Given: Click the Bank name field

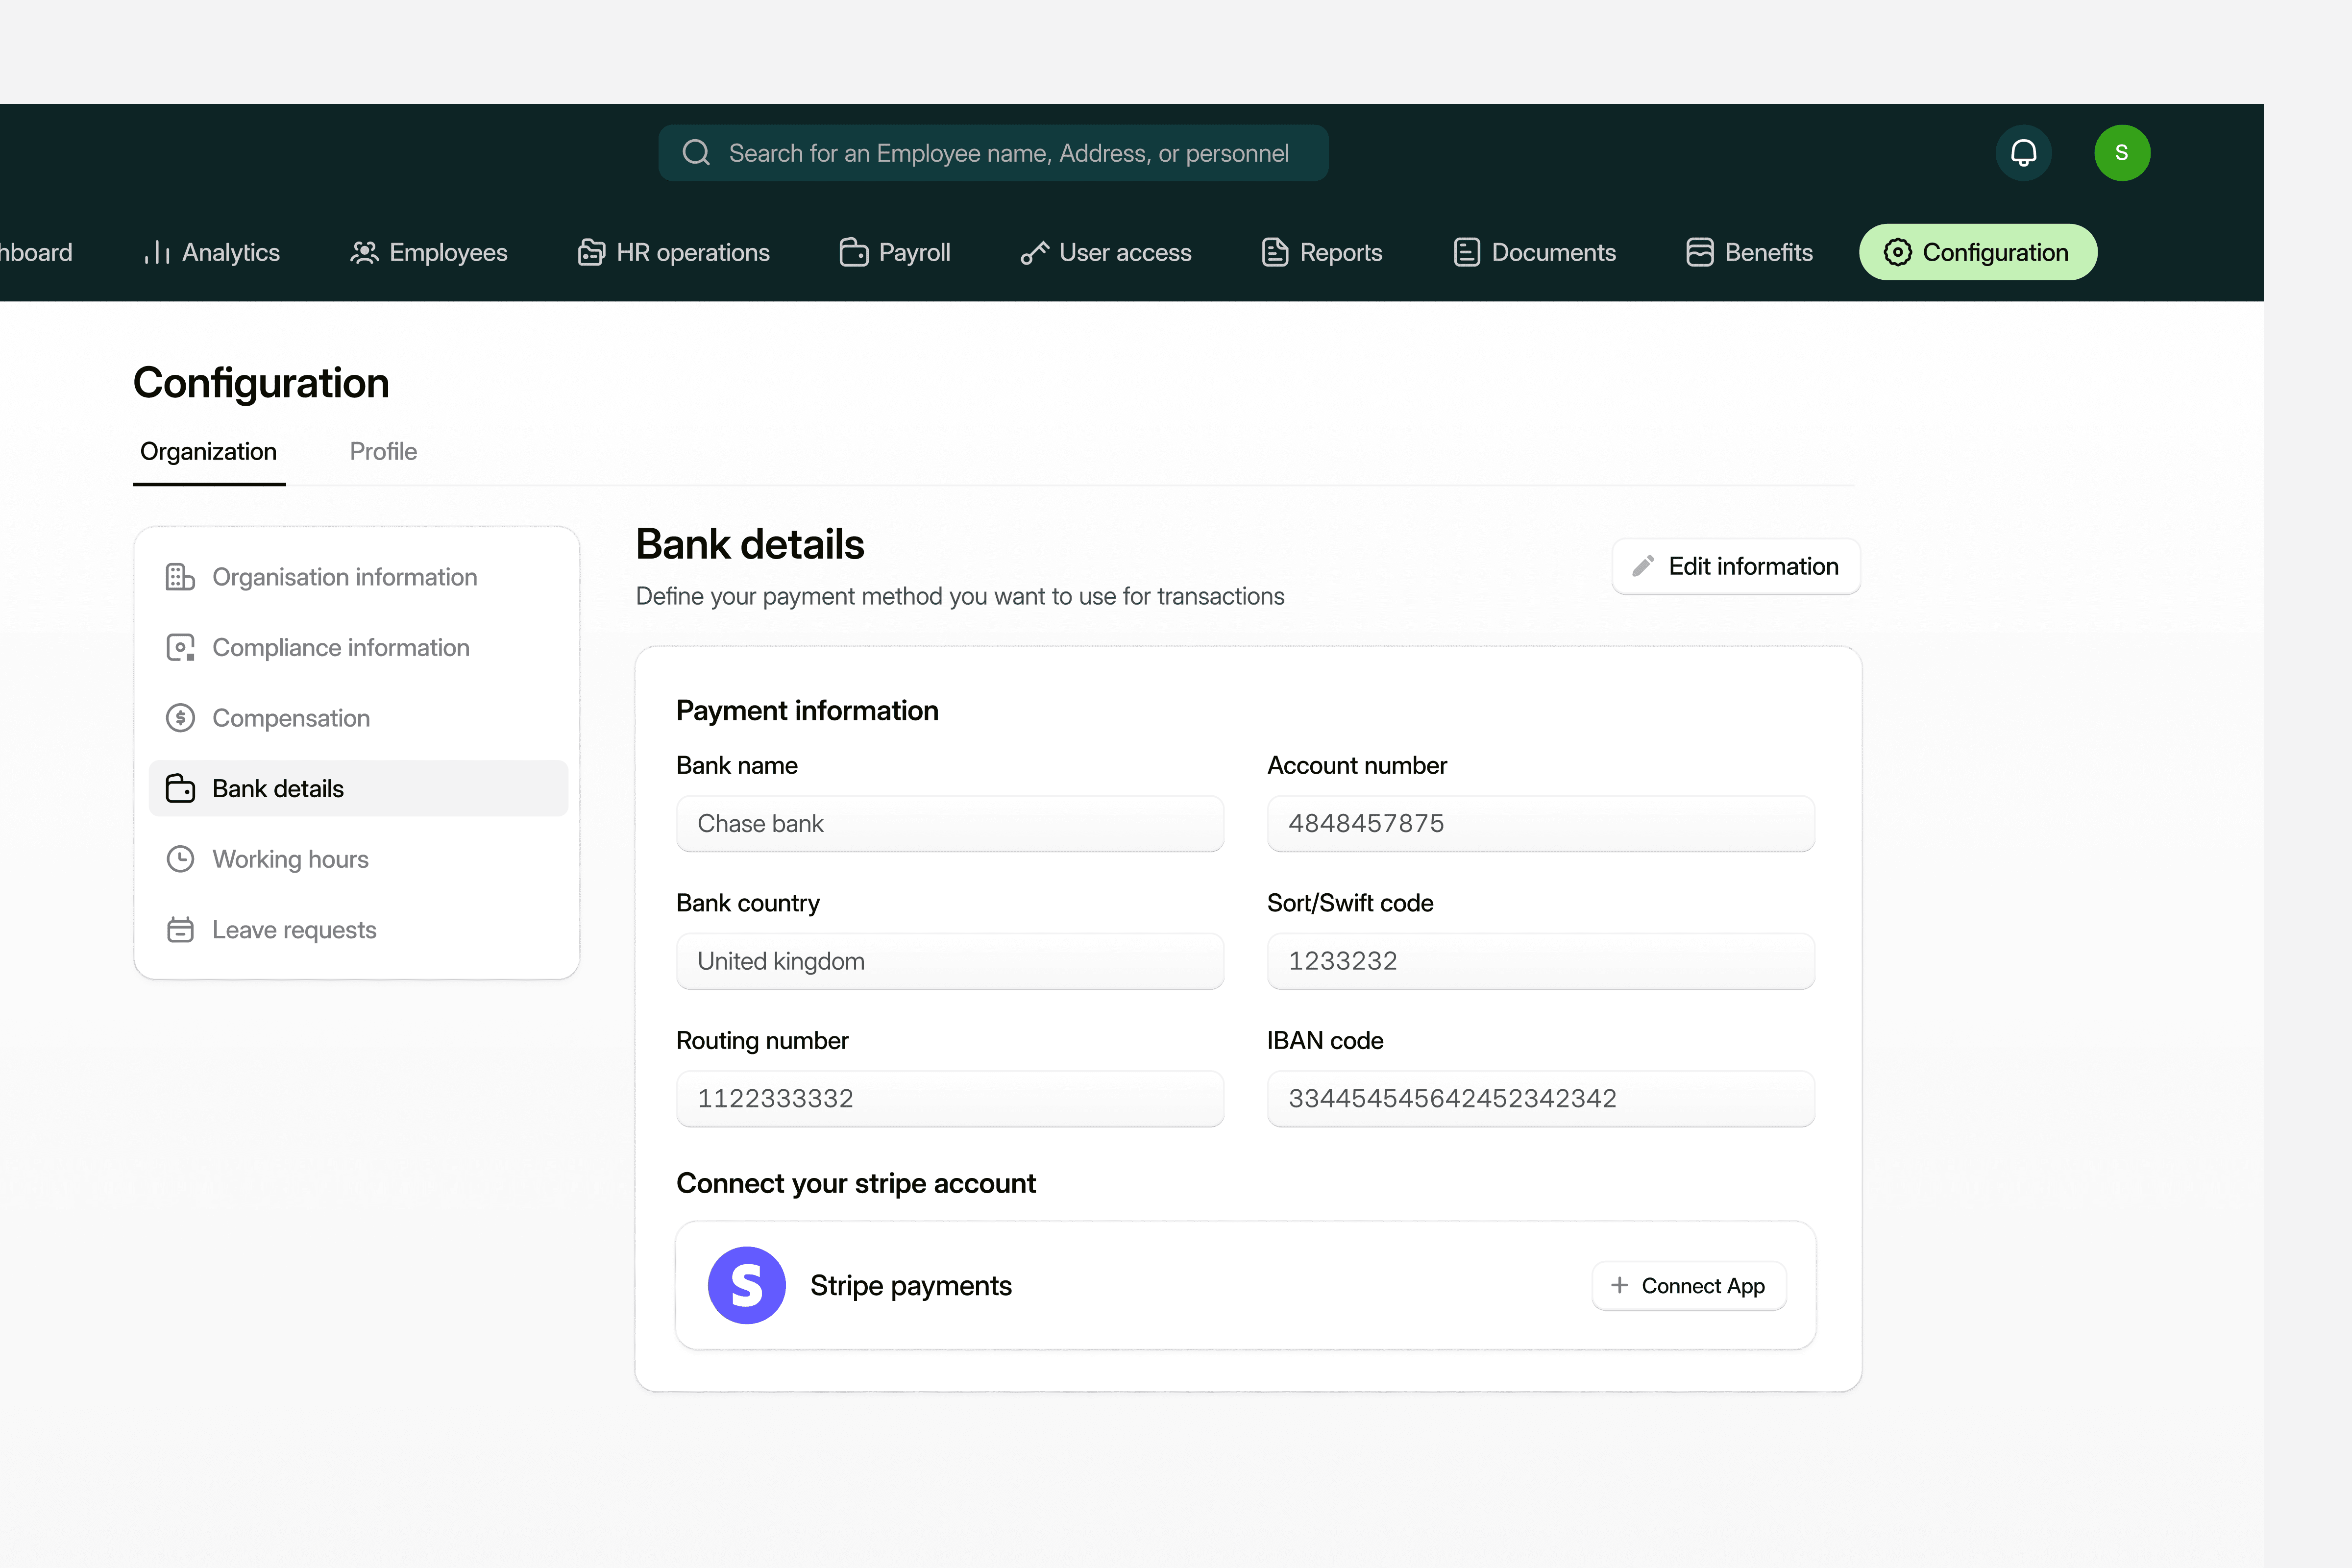Looking at the screenshot, I should coord(949,824).
